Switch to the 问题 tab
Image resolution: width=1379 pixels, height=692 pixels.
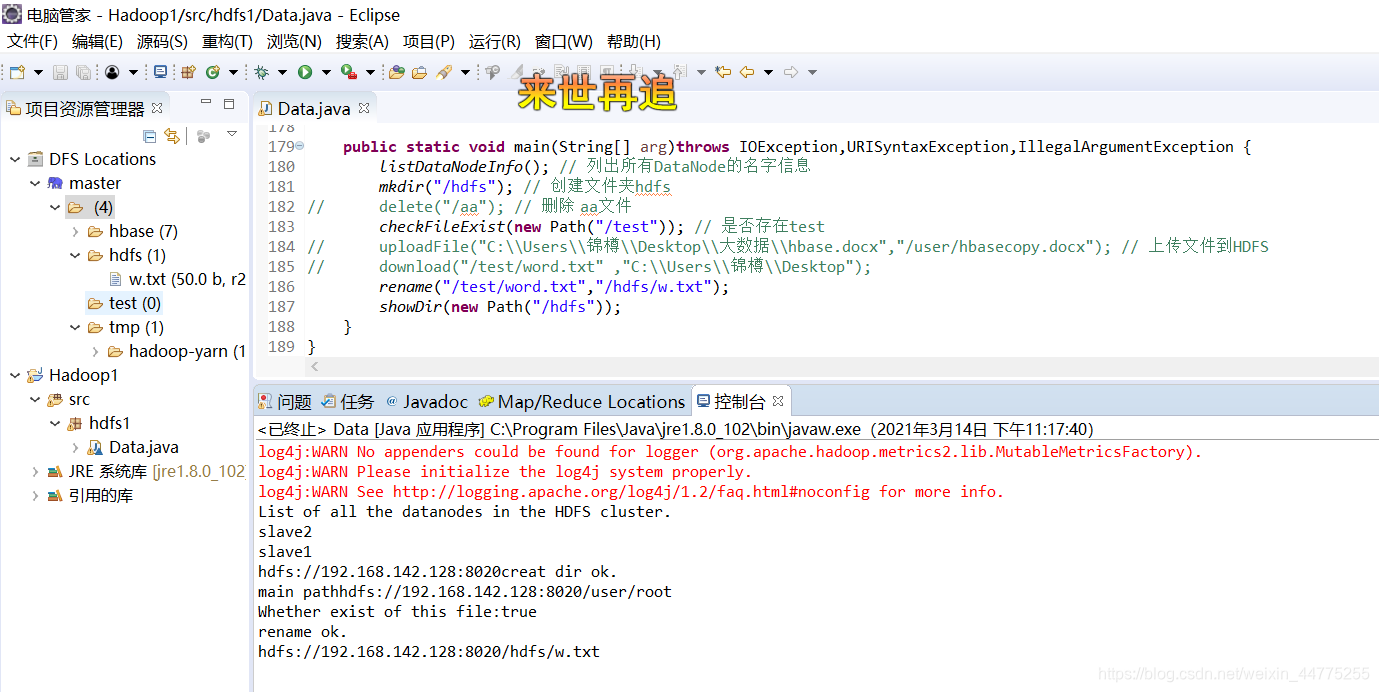[x=285, y=402]
